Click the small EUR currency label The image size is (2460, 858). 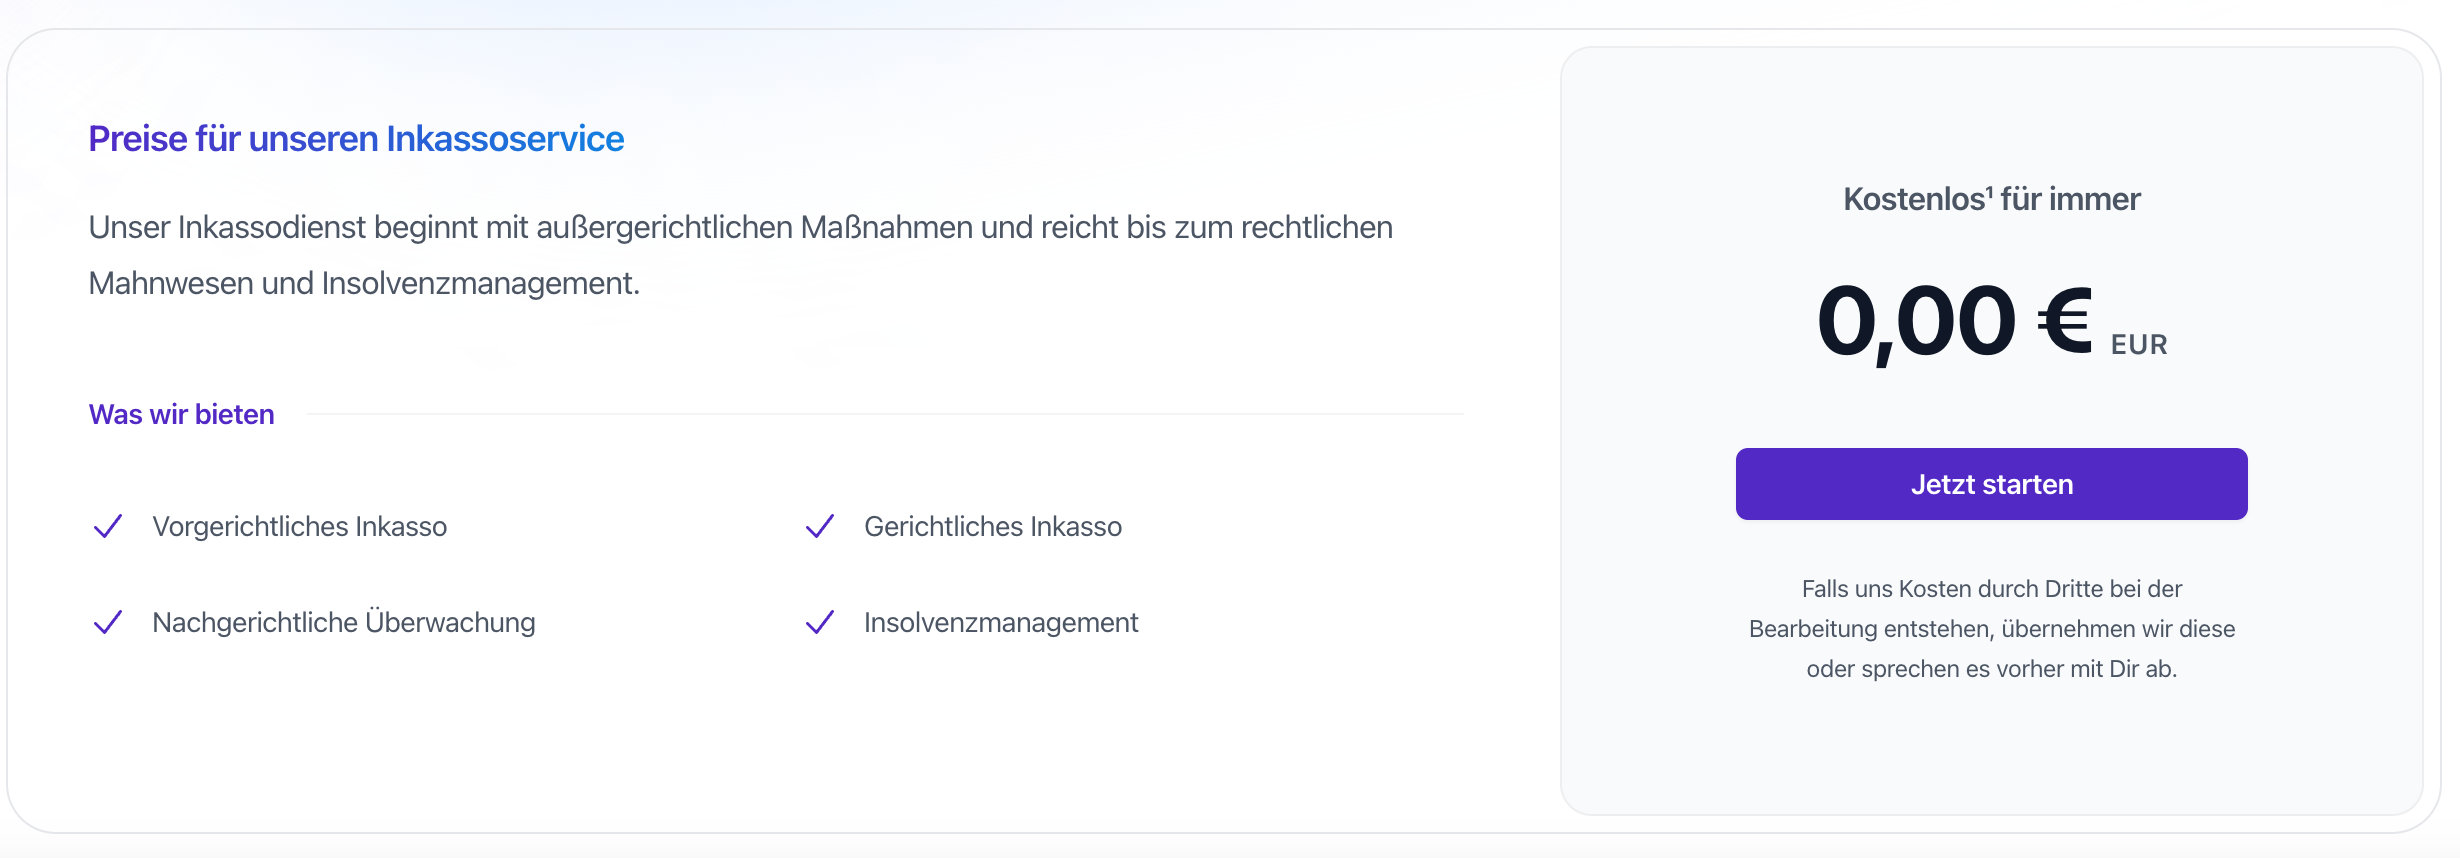coord(2139,345)
